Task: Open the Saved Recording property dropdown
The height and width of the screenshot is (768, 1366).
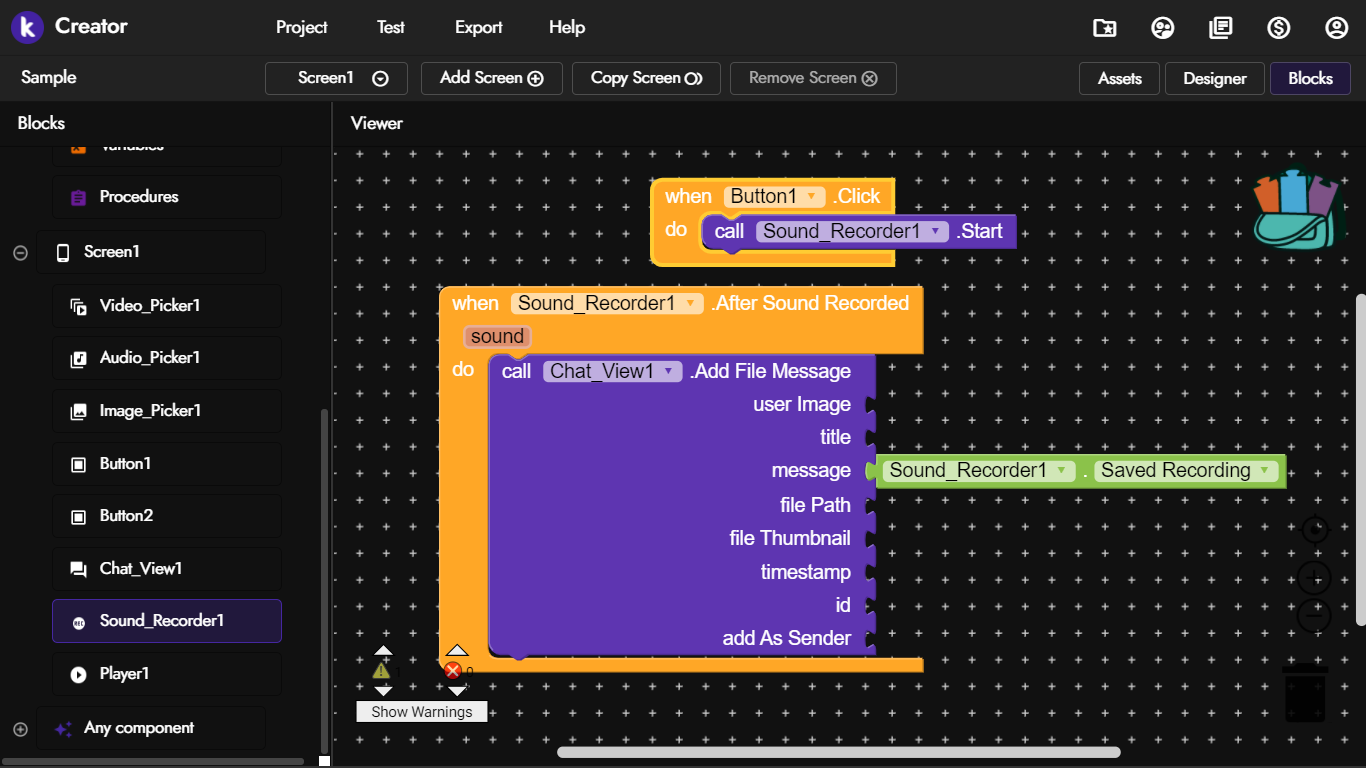Action: point(1264,470)
